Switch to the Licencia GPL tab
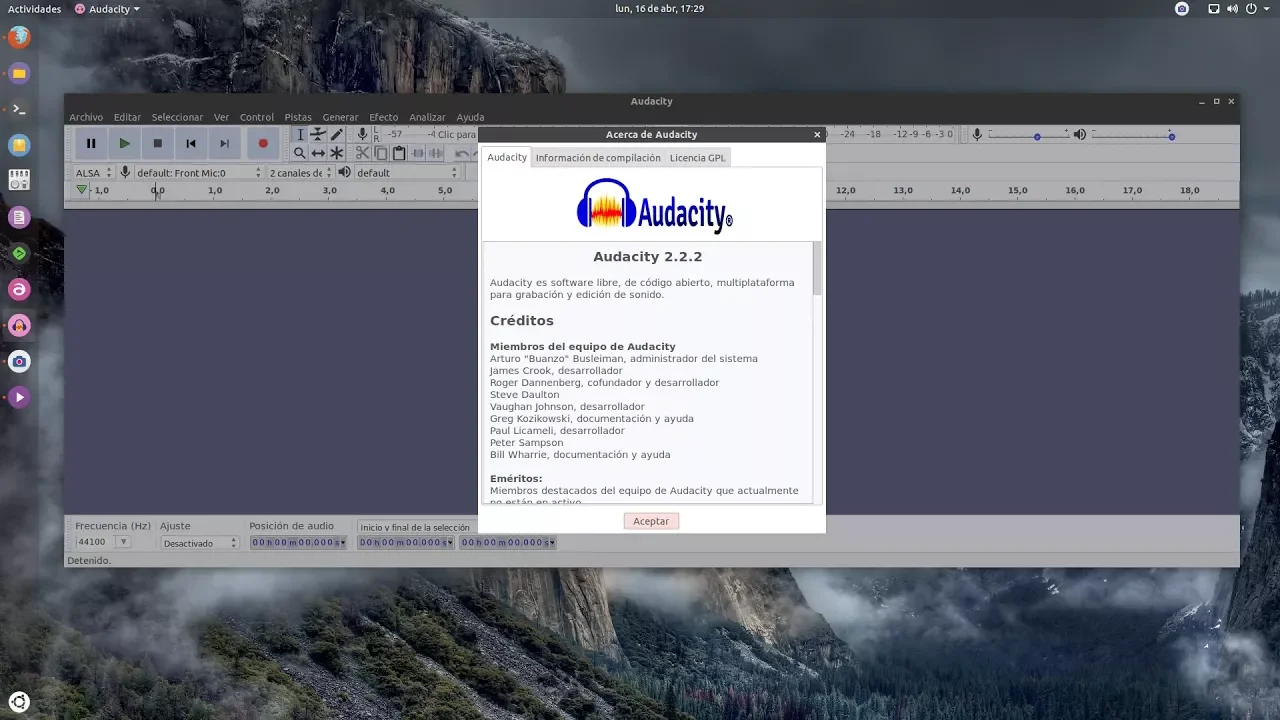The image size is (1280, 720). coord(697,158)
